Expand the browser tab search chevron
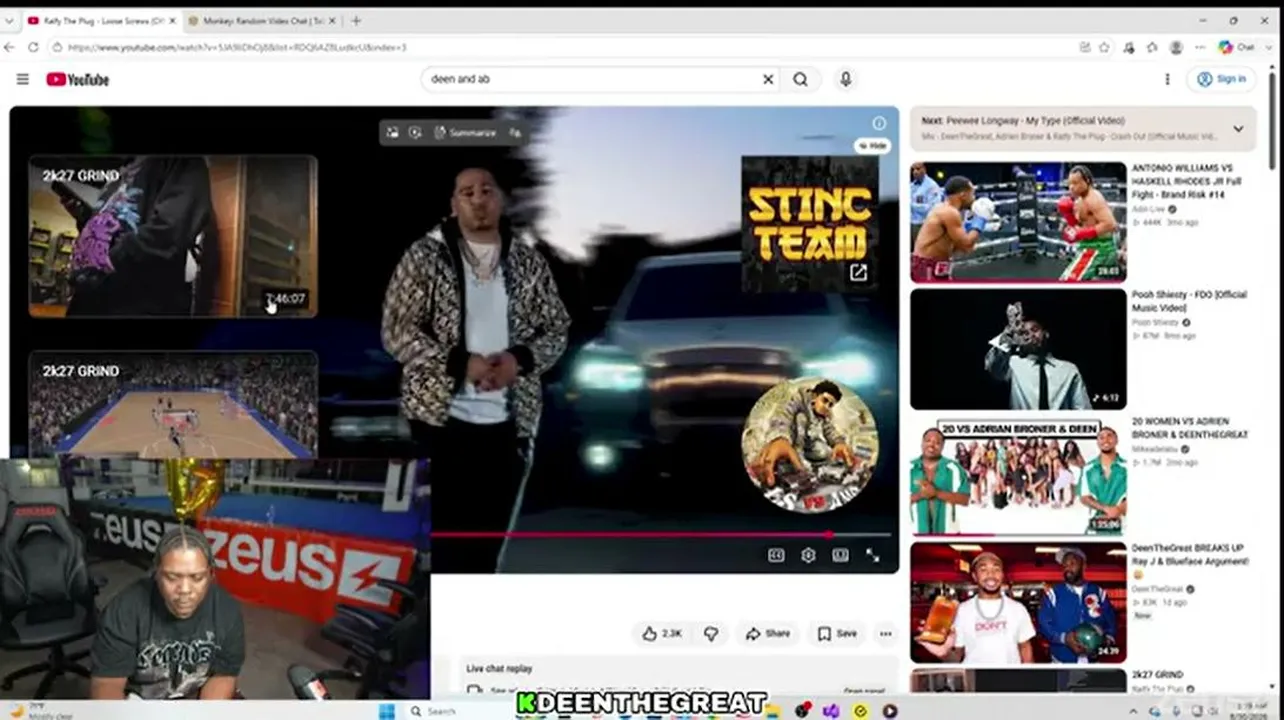Image resolution: width=1284 pixels, height=720 pixels. point(9,21)
